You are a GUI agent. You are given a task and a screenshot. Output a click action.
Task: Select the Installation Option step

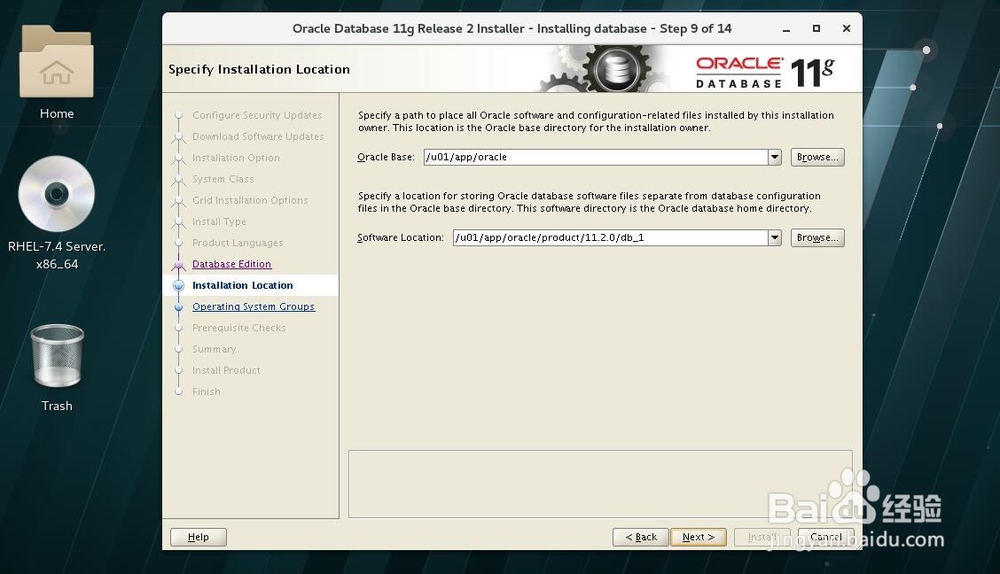[x=236, y=158]
